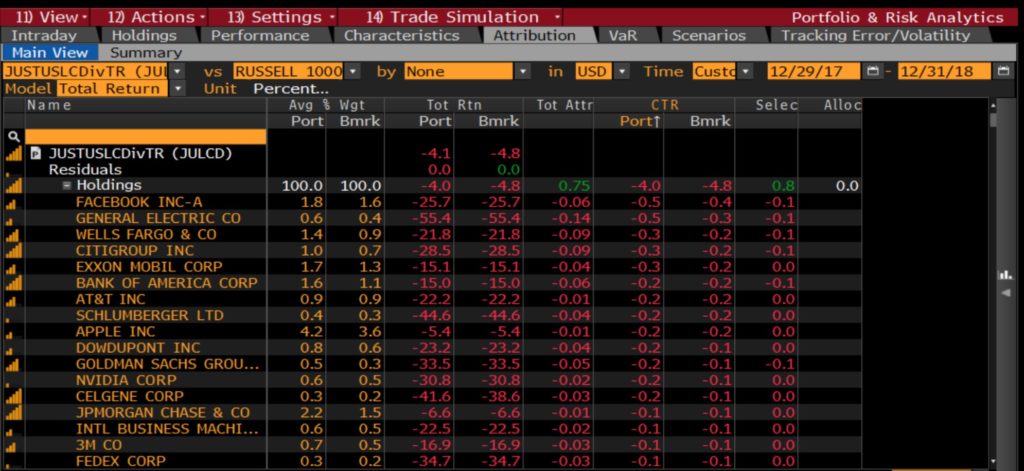Select the NVIDIA CORP row
1024x471 pixels.
pos(431,380)
